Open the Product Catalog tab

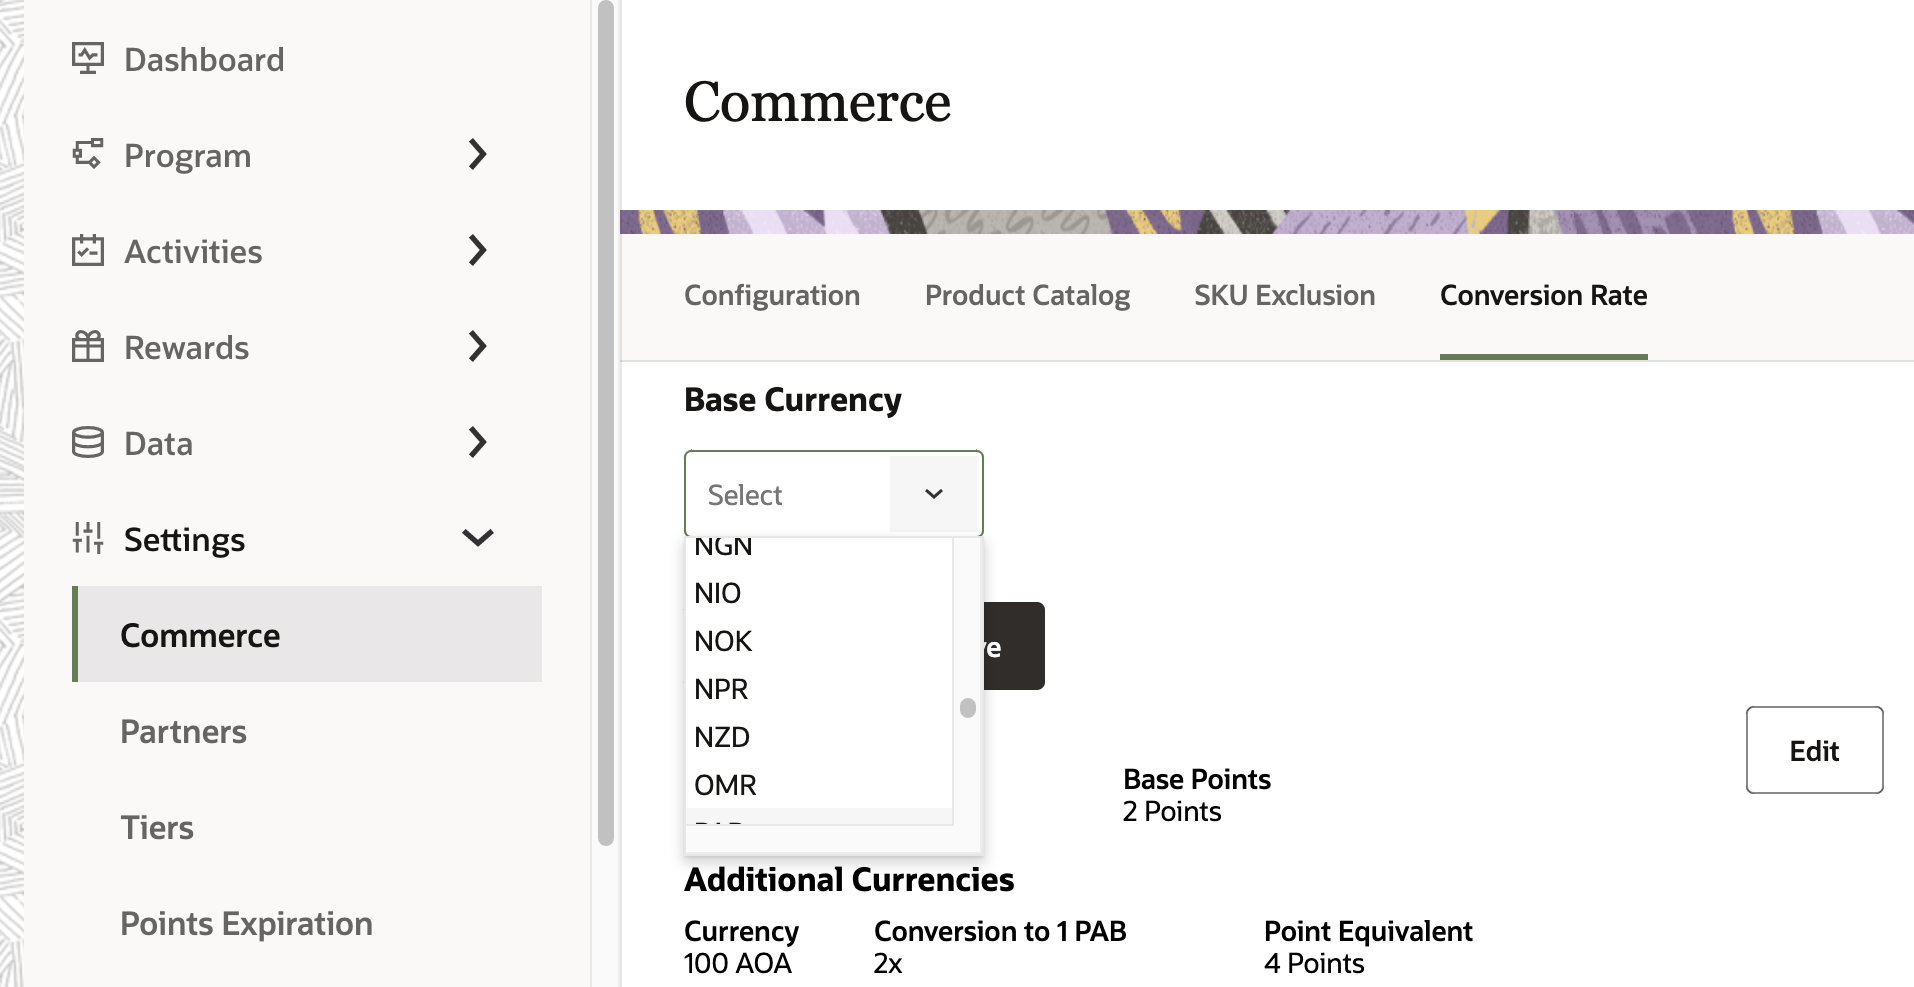pos(1027,296)
